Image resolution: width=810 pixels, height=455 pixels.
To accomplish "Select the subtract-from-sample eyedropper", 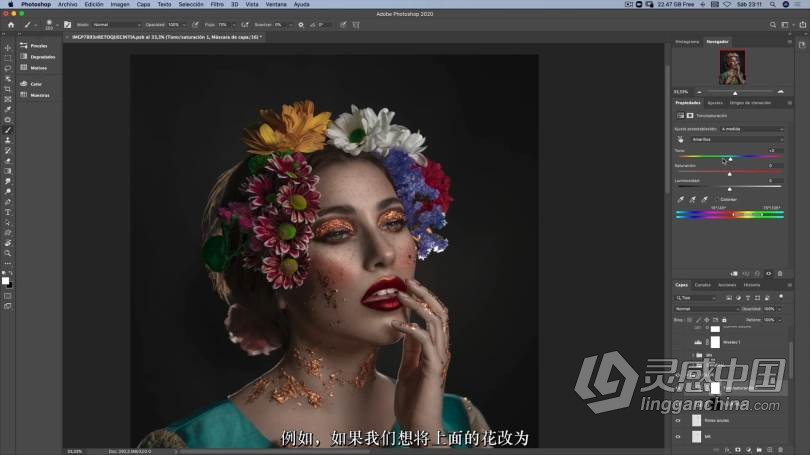I will (704, 199).
